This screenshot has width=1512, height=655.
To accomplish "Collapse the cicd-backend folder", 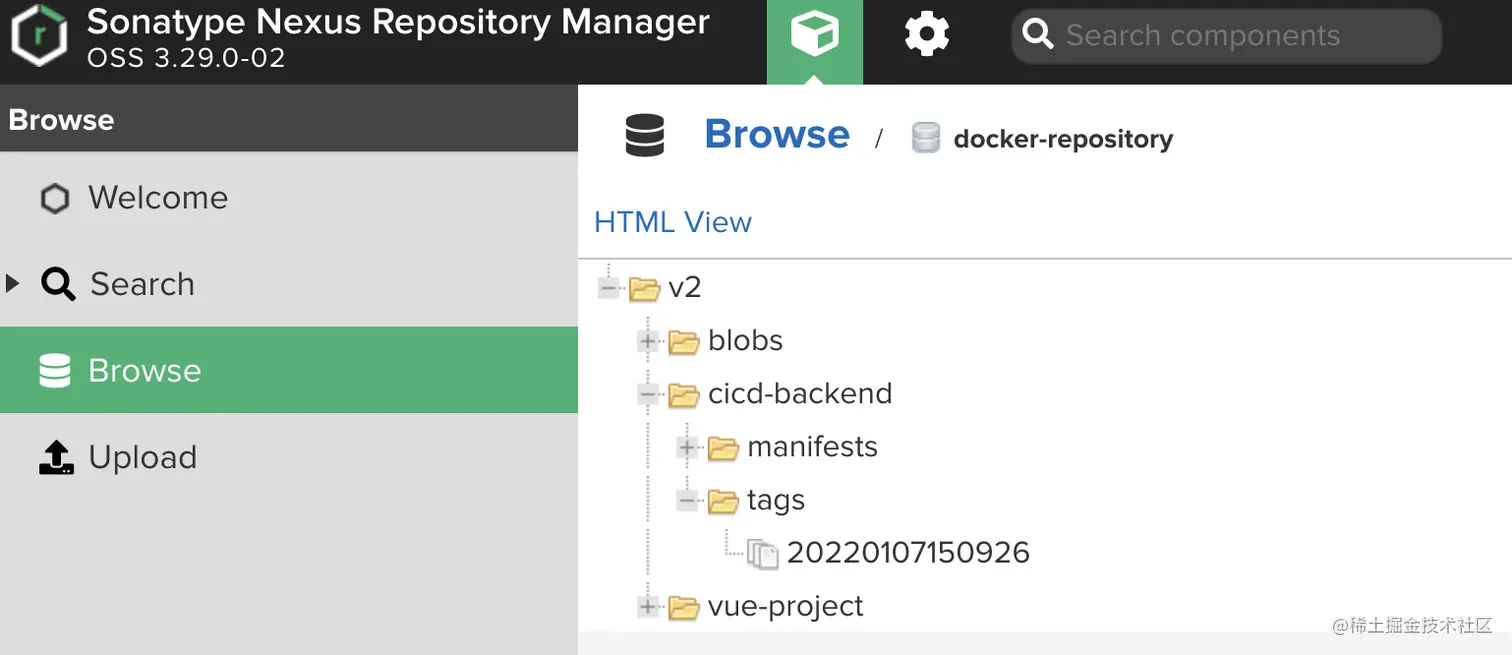I will point(647,395).
